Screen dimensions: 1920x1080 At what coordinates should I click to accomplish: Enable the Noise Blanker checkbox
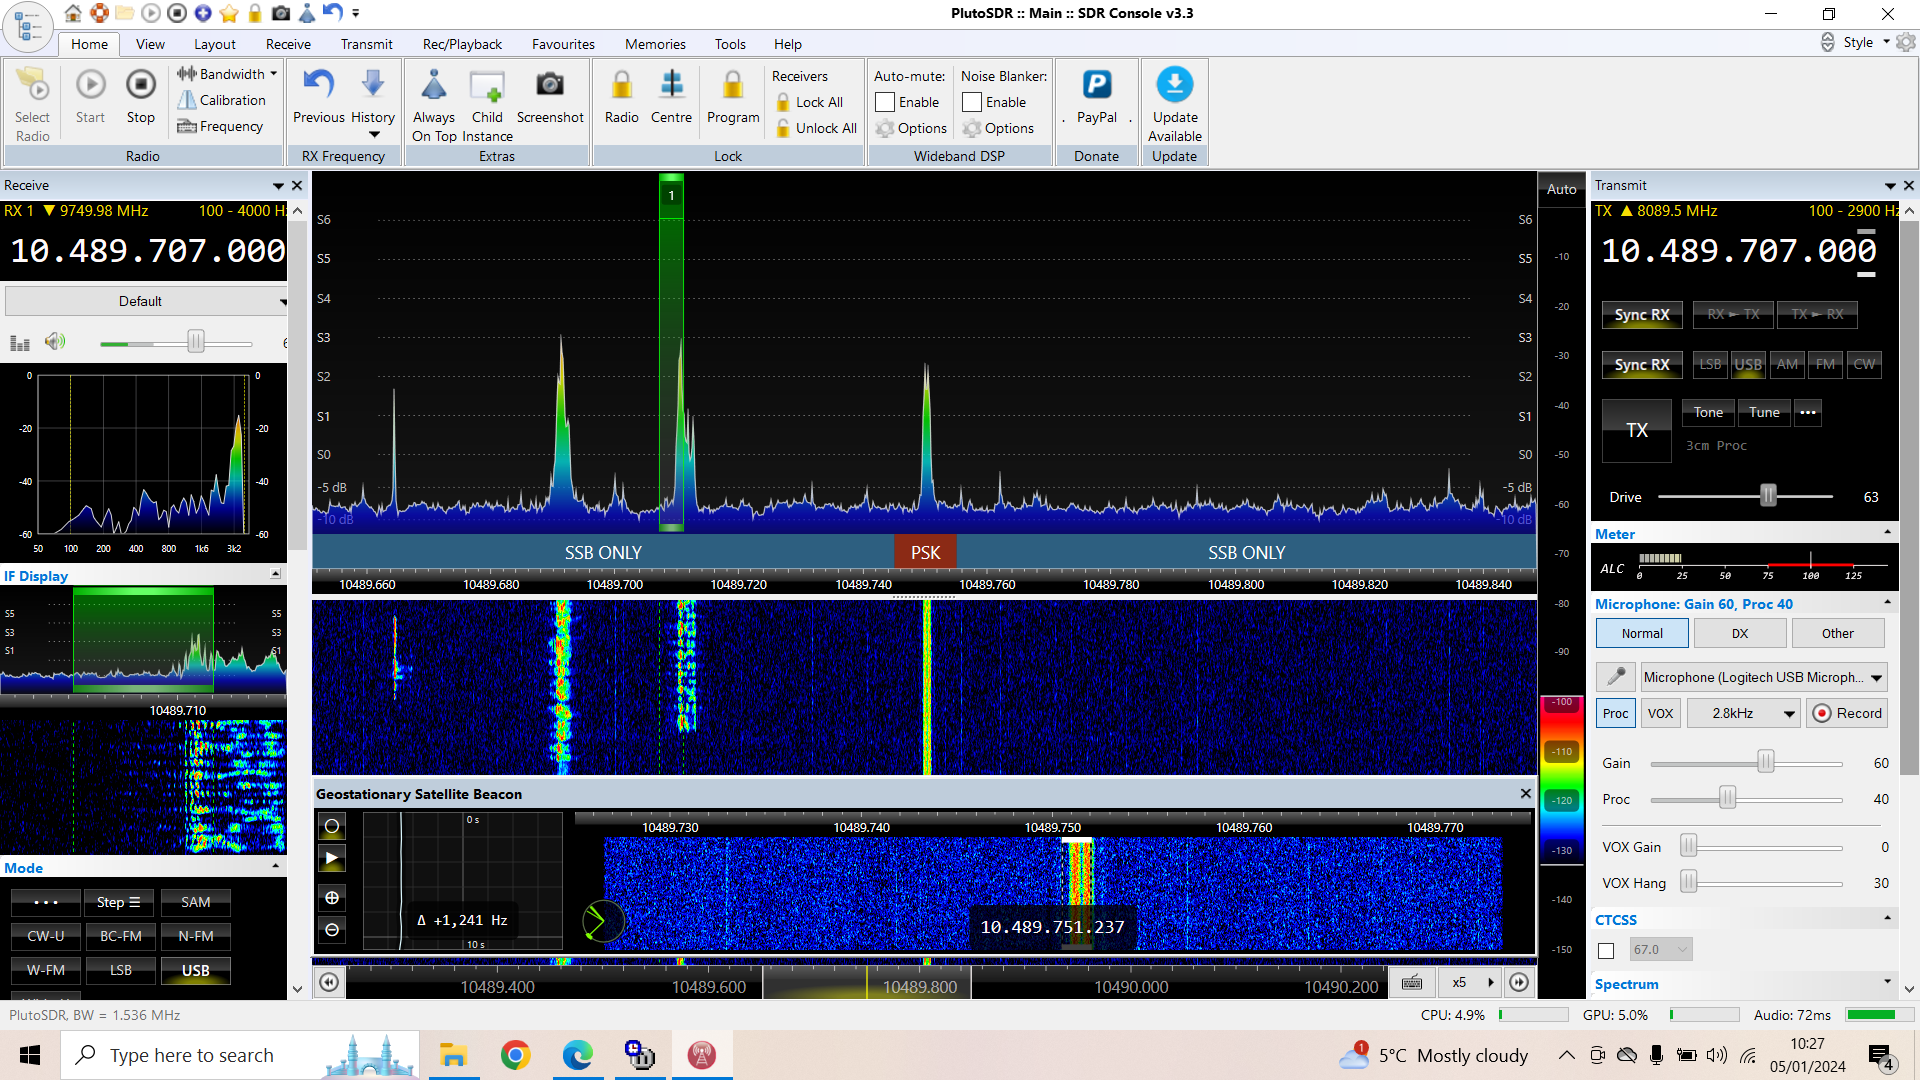click(971, 101)
